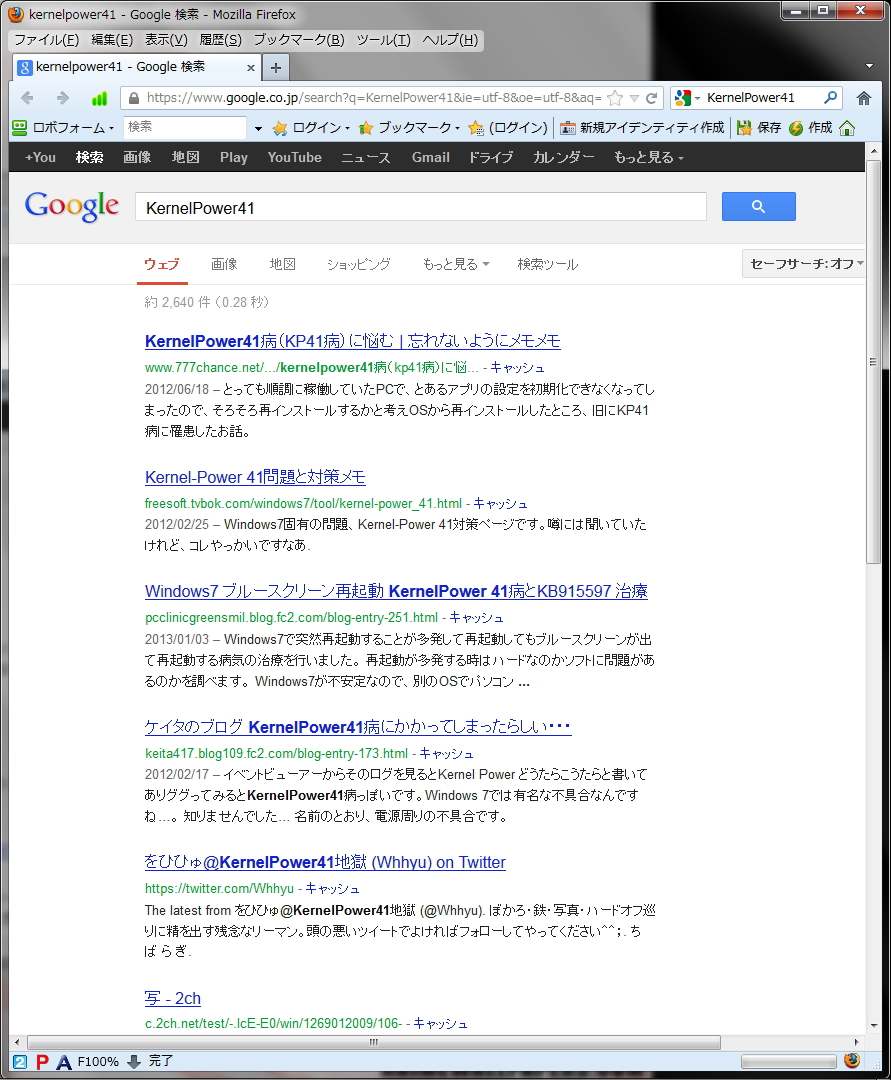Click the padlock icon in the address bar

pos(134,98)
